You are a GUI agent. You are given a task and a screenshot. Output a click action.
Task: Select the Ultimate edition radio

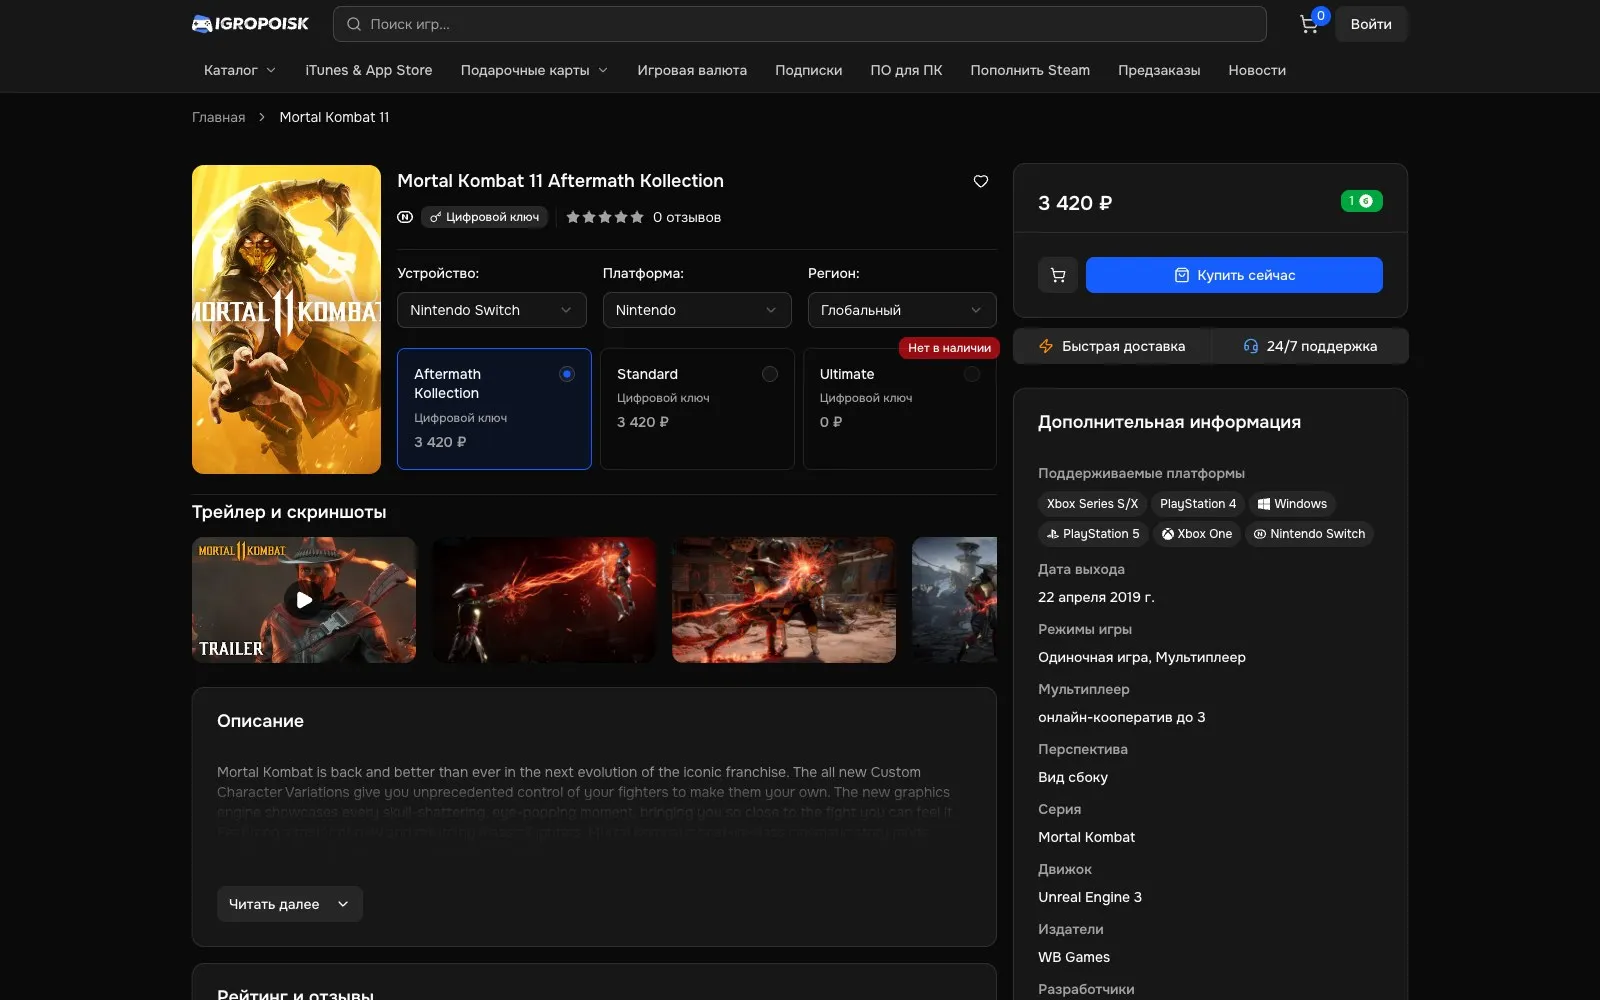972,374
